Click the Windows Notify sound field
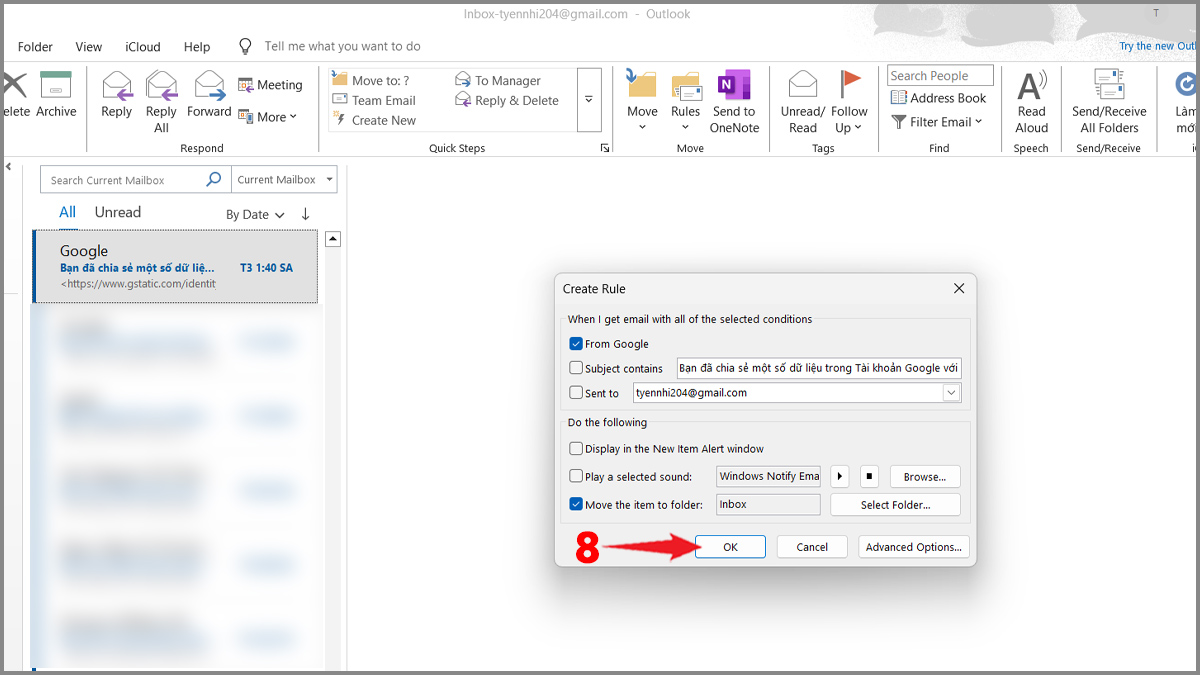The width and height of the screenshot is (1200, 675). [x=769, y=476]
